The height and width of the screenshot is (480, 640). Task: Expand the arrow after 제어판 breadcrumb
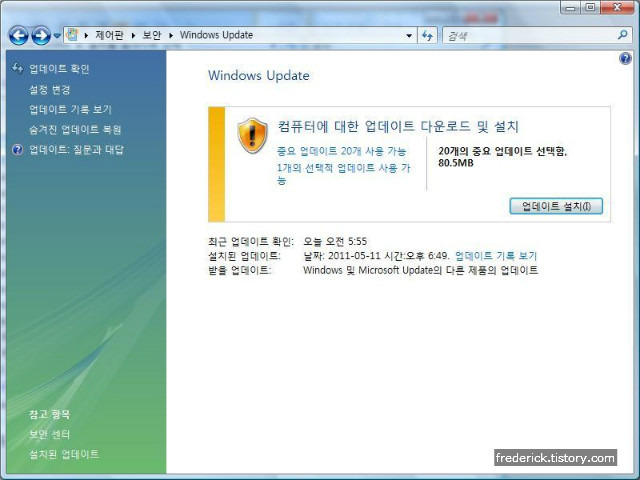pyautogui.click(x=133, y=36)
